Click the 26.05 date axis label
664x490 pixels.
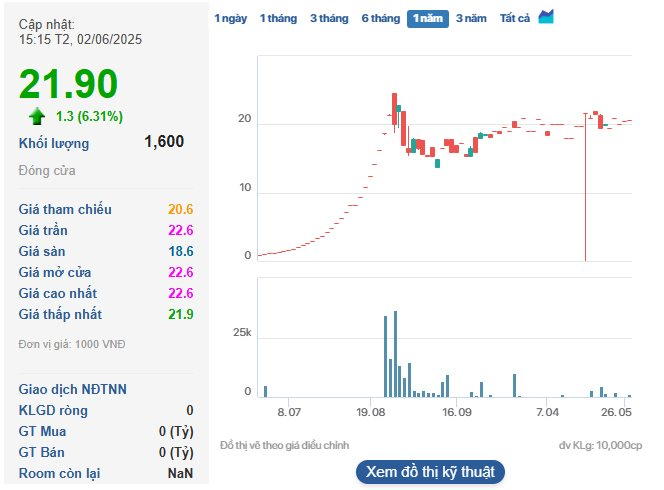(x=616, y=412)
